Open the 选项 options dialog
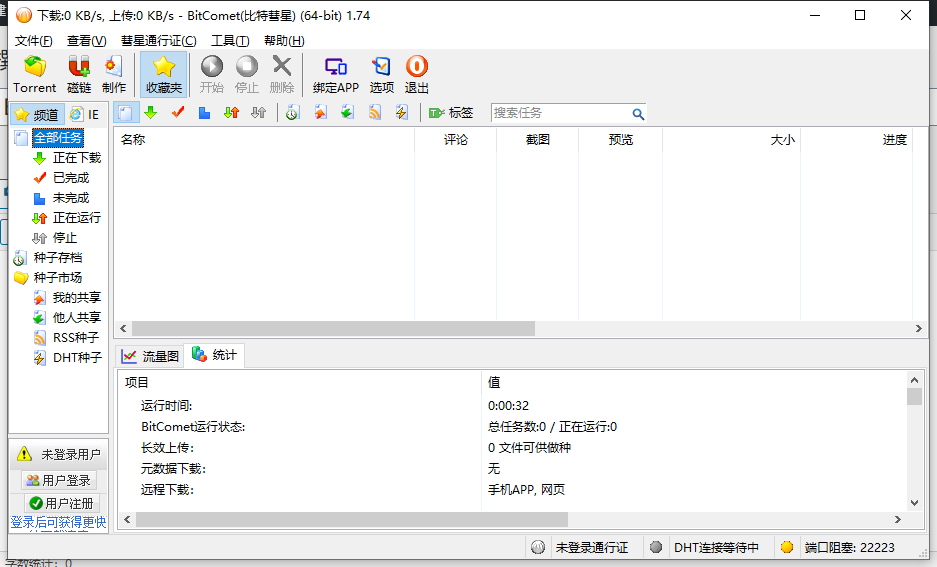 (x=382, y=75)
